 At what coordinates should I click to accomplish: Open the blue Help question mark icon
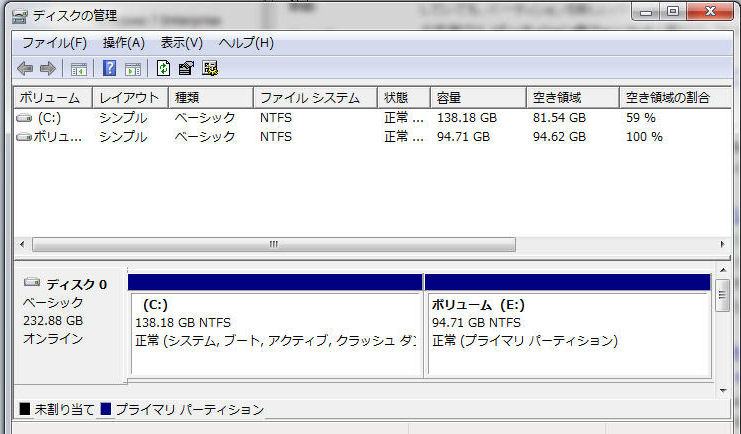109,69
